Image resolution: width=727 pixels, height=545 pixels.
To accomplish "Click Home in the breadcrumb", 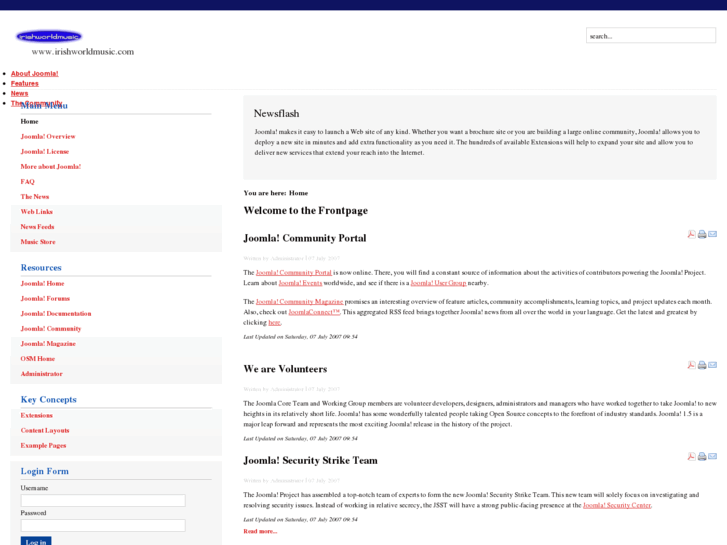I will [x=298, y=193].
